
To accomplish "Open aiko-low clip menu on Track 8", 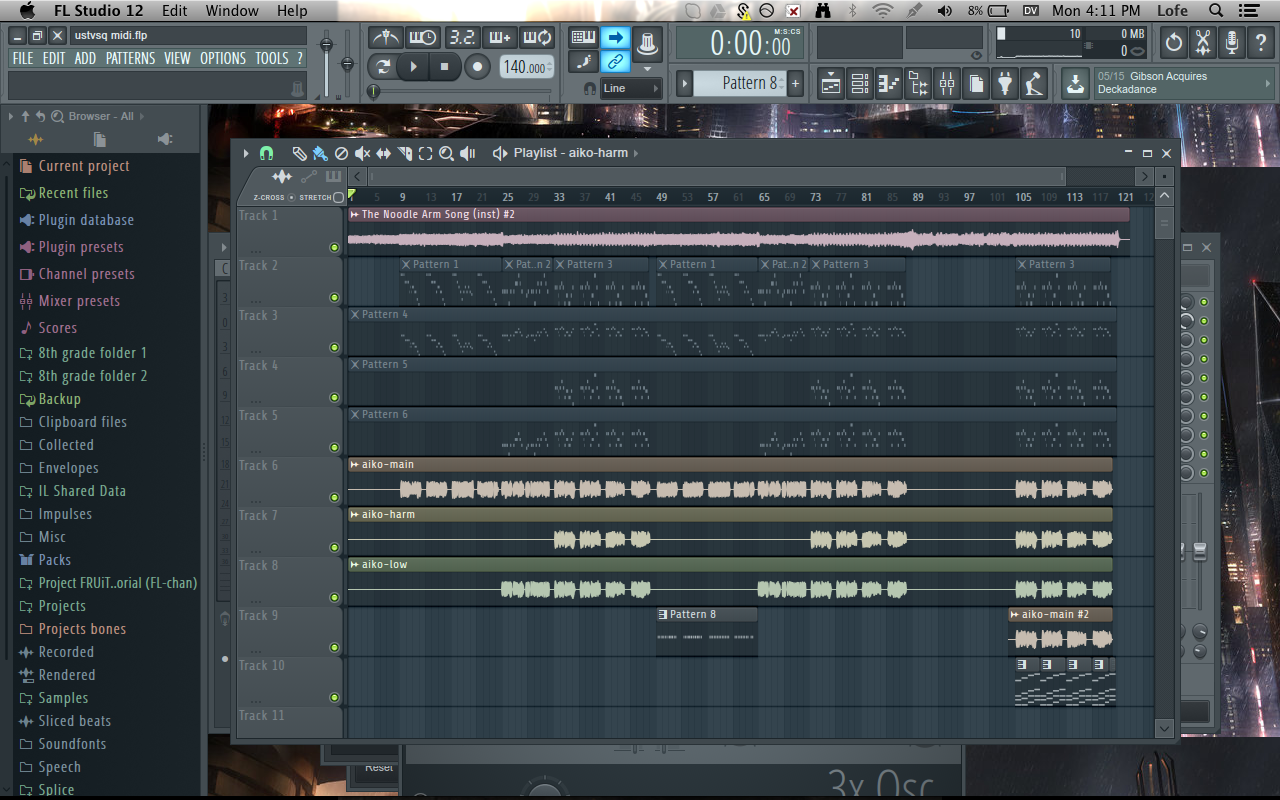I will [x=354, y=564].
